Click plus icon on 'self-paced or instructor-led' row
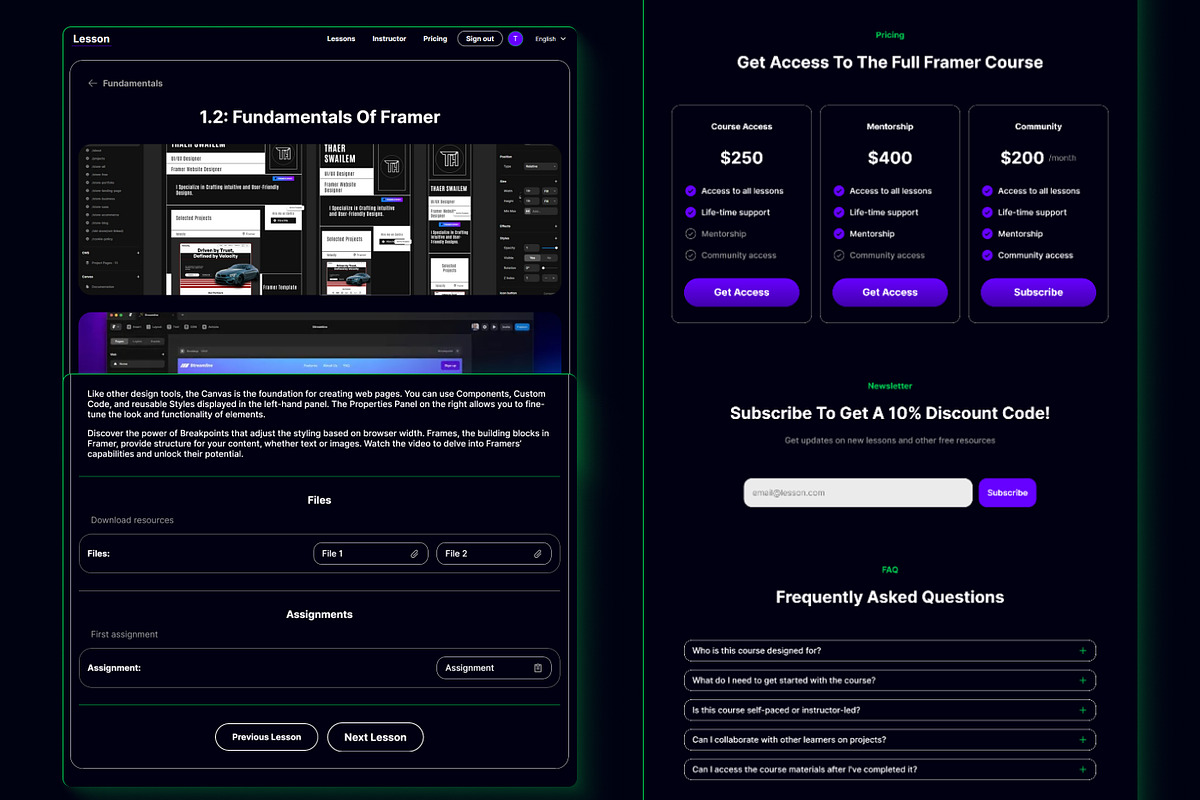 [1083, 710]
